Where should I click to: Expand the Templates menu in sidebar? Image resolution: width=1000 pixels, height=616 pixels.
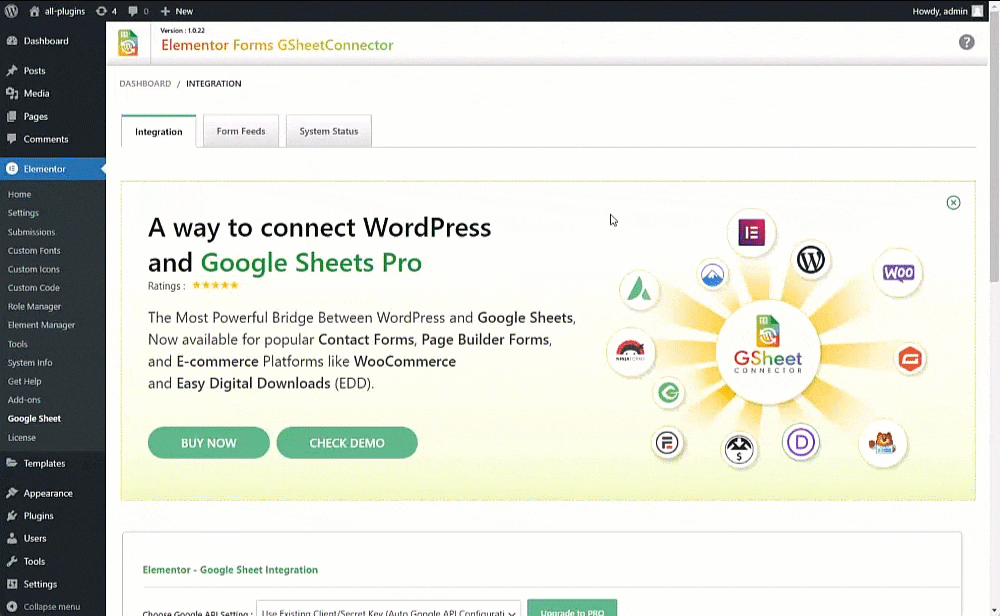(x=44, y=463)
